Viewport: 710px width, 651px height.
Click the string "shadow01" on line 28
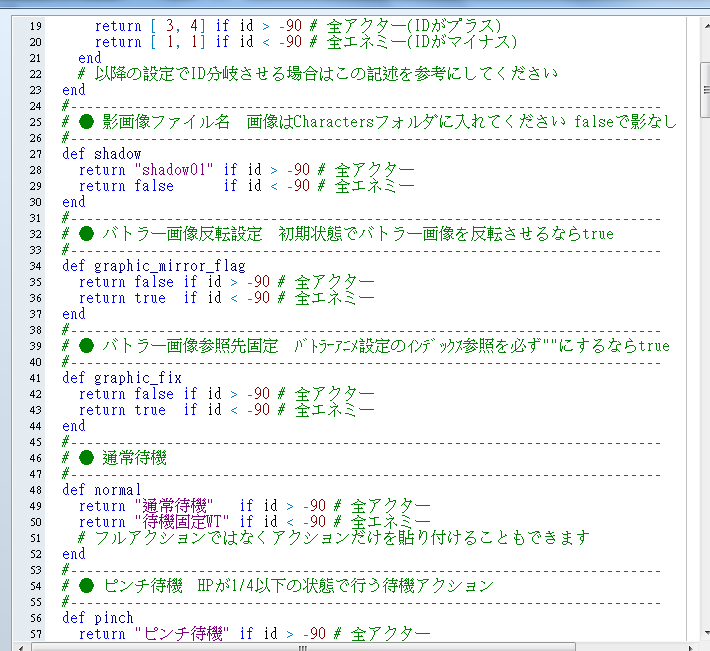[x=173, y=170]
